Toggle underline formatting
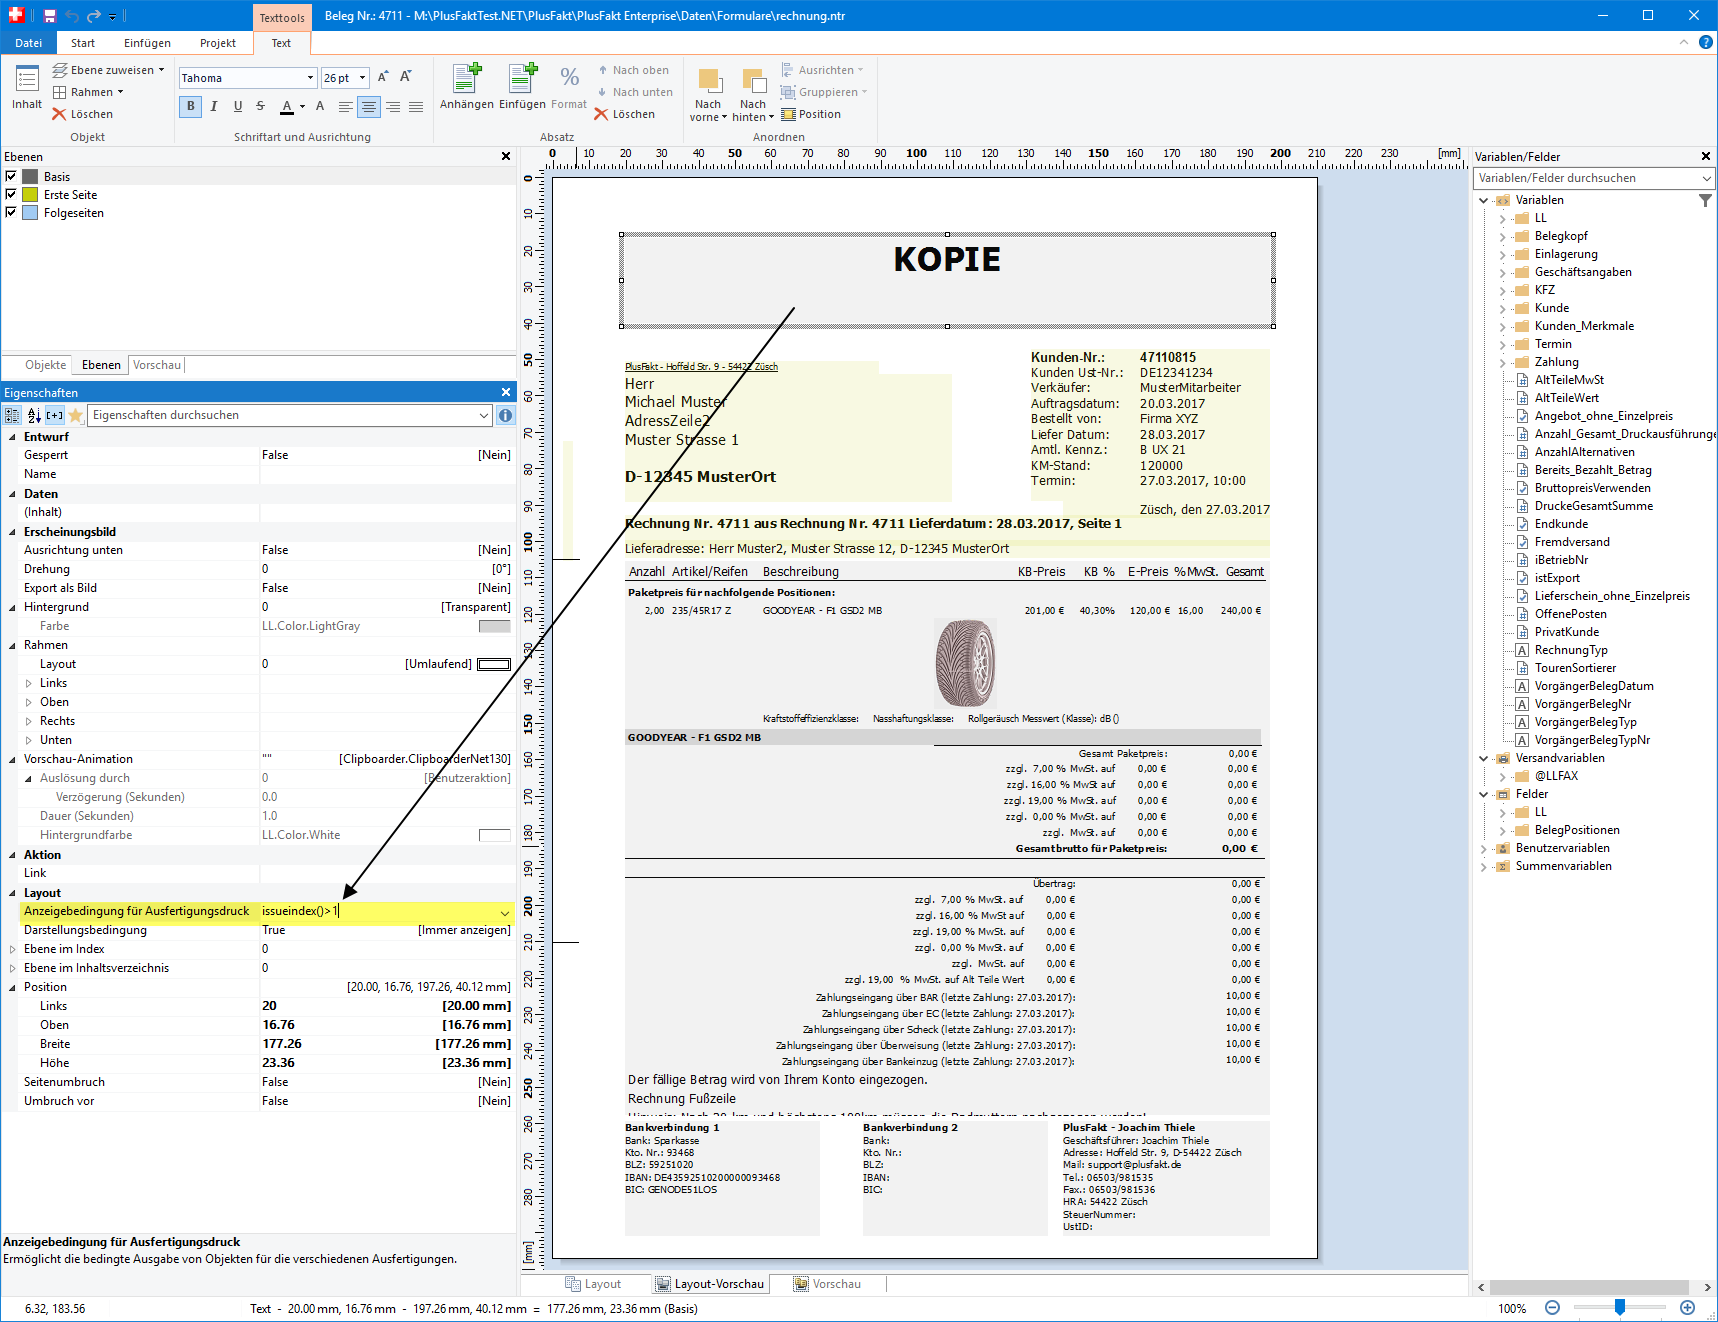 (x=237, y=106)
